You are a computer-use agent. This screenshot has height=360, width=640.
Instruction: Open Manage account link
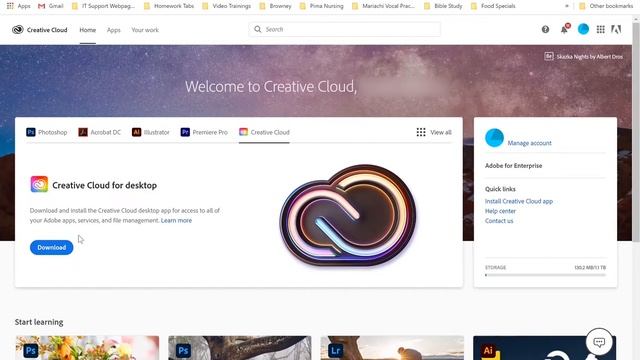point(529,143)
